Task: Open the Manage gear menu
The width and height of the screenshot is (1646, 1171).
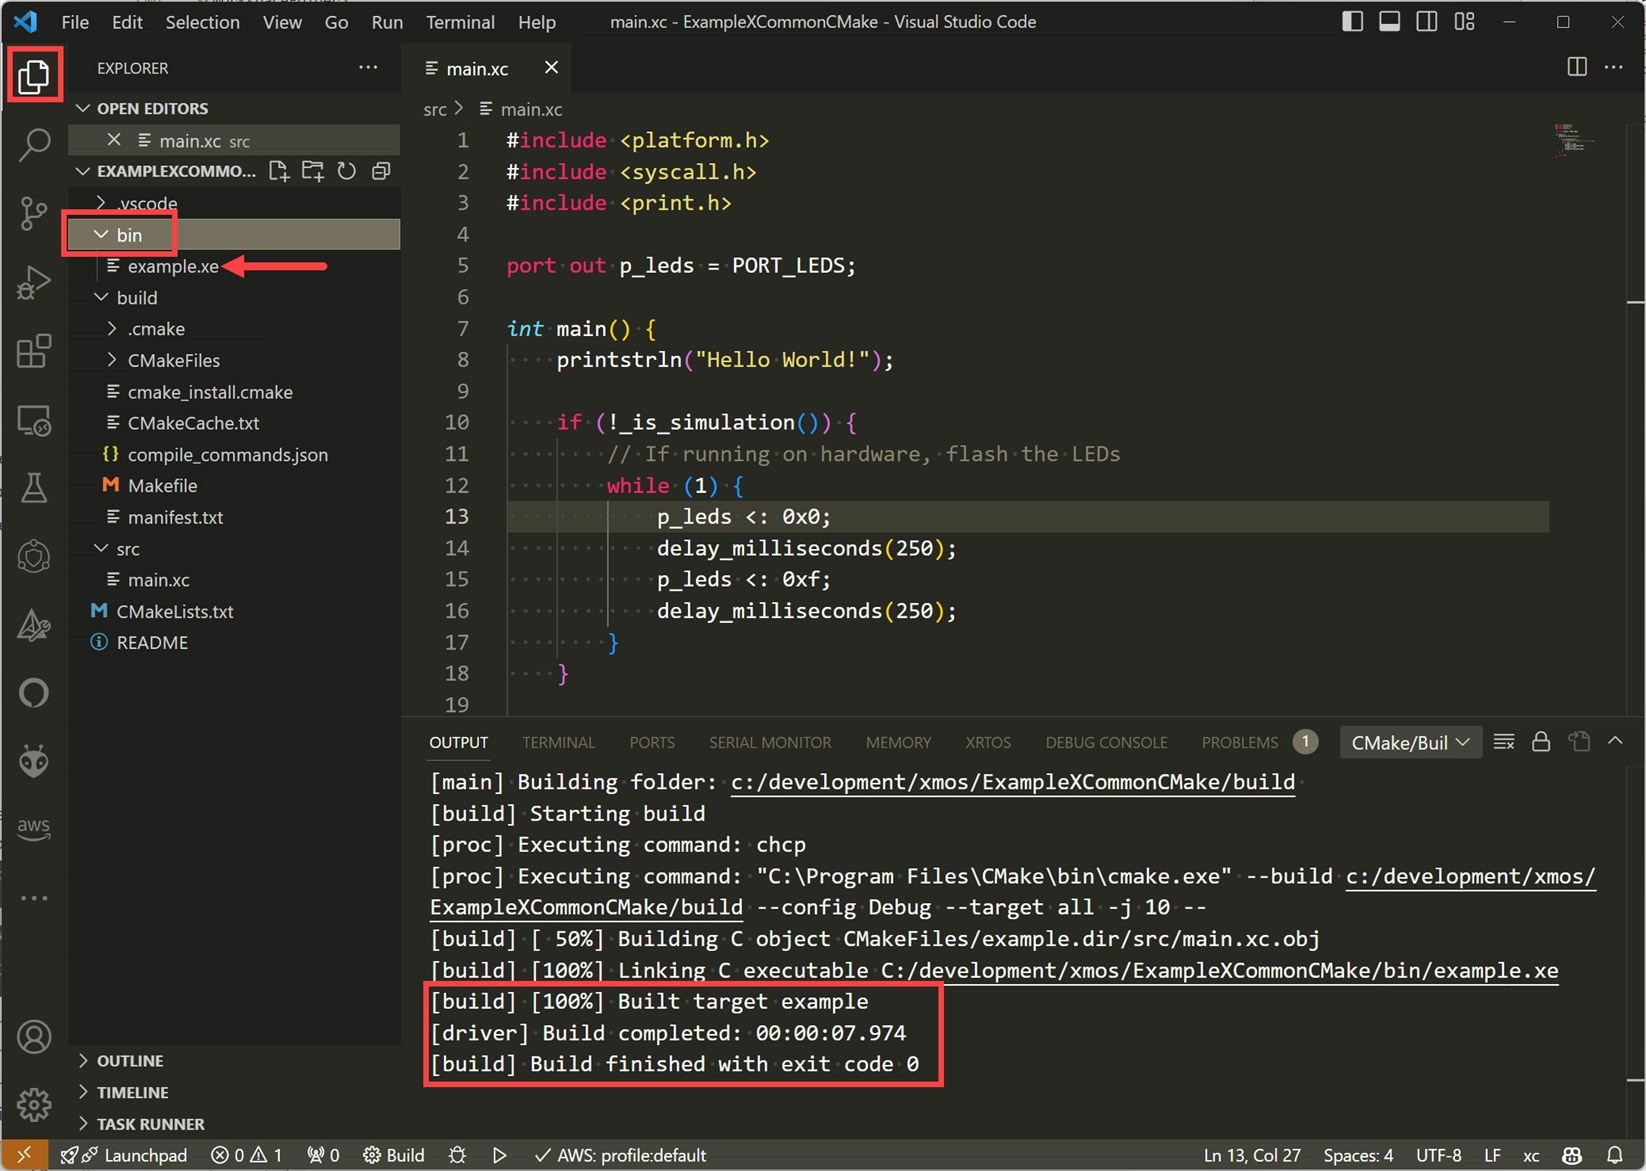Action: 34,1105
